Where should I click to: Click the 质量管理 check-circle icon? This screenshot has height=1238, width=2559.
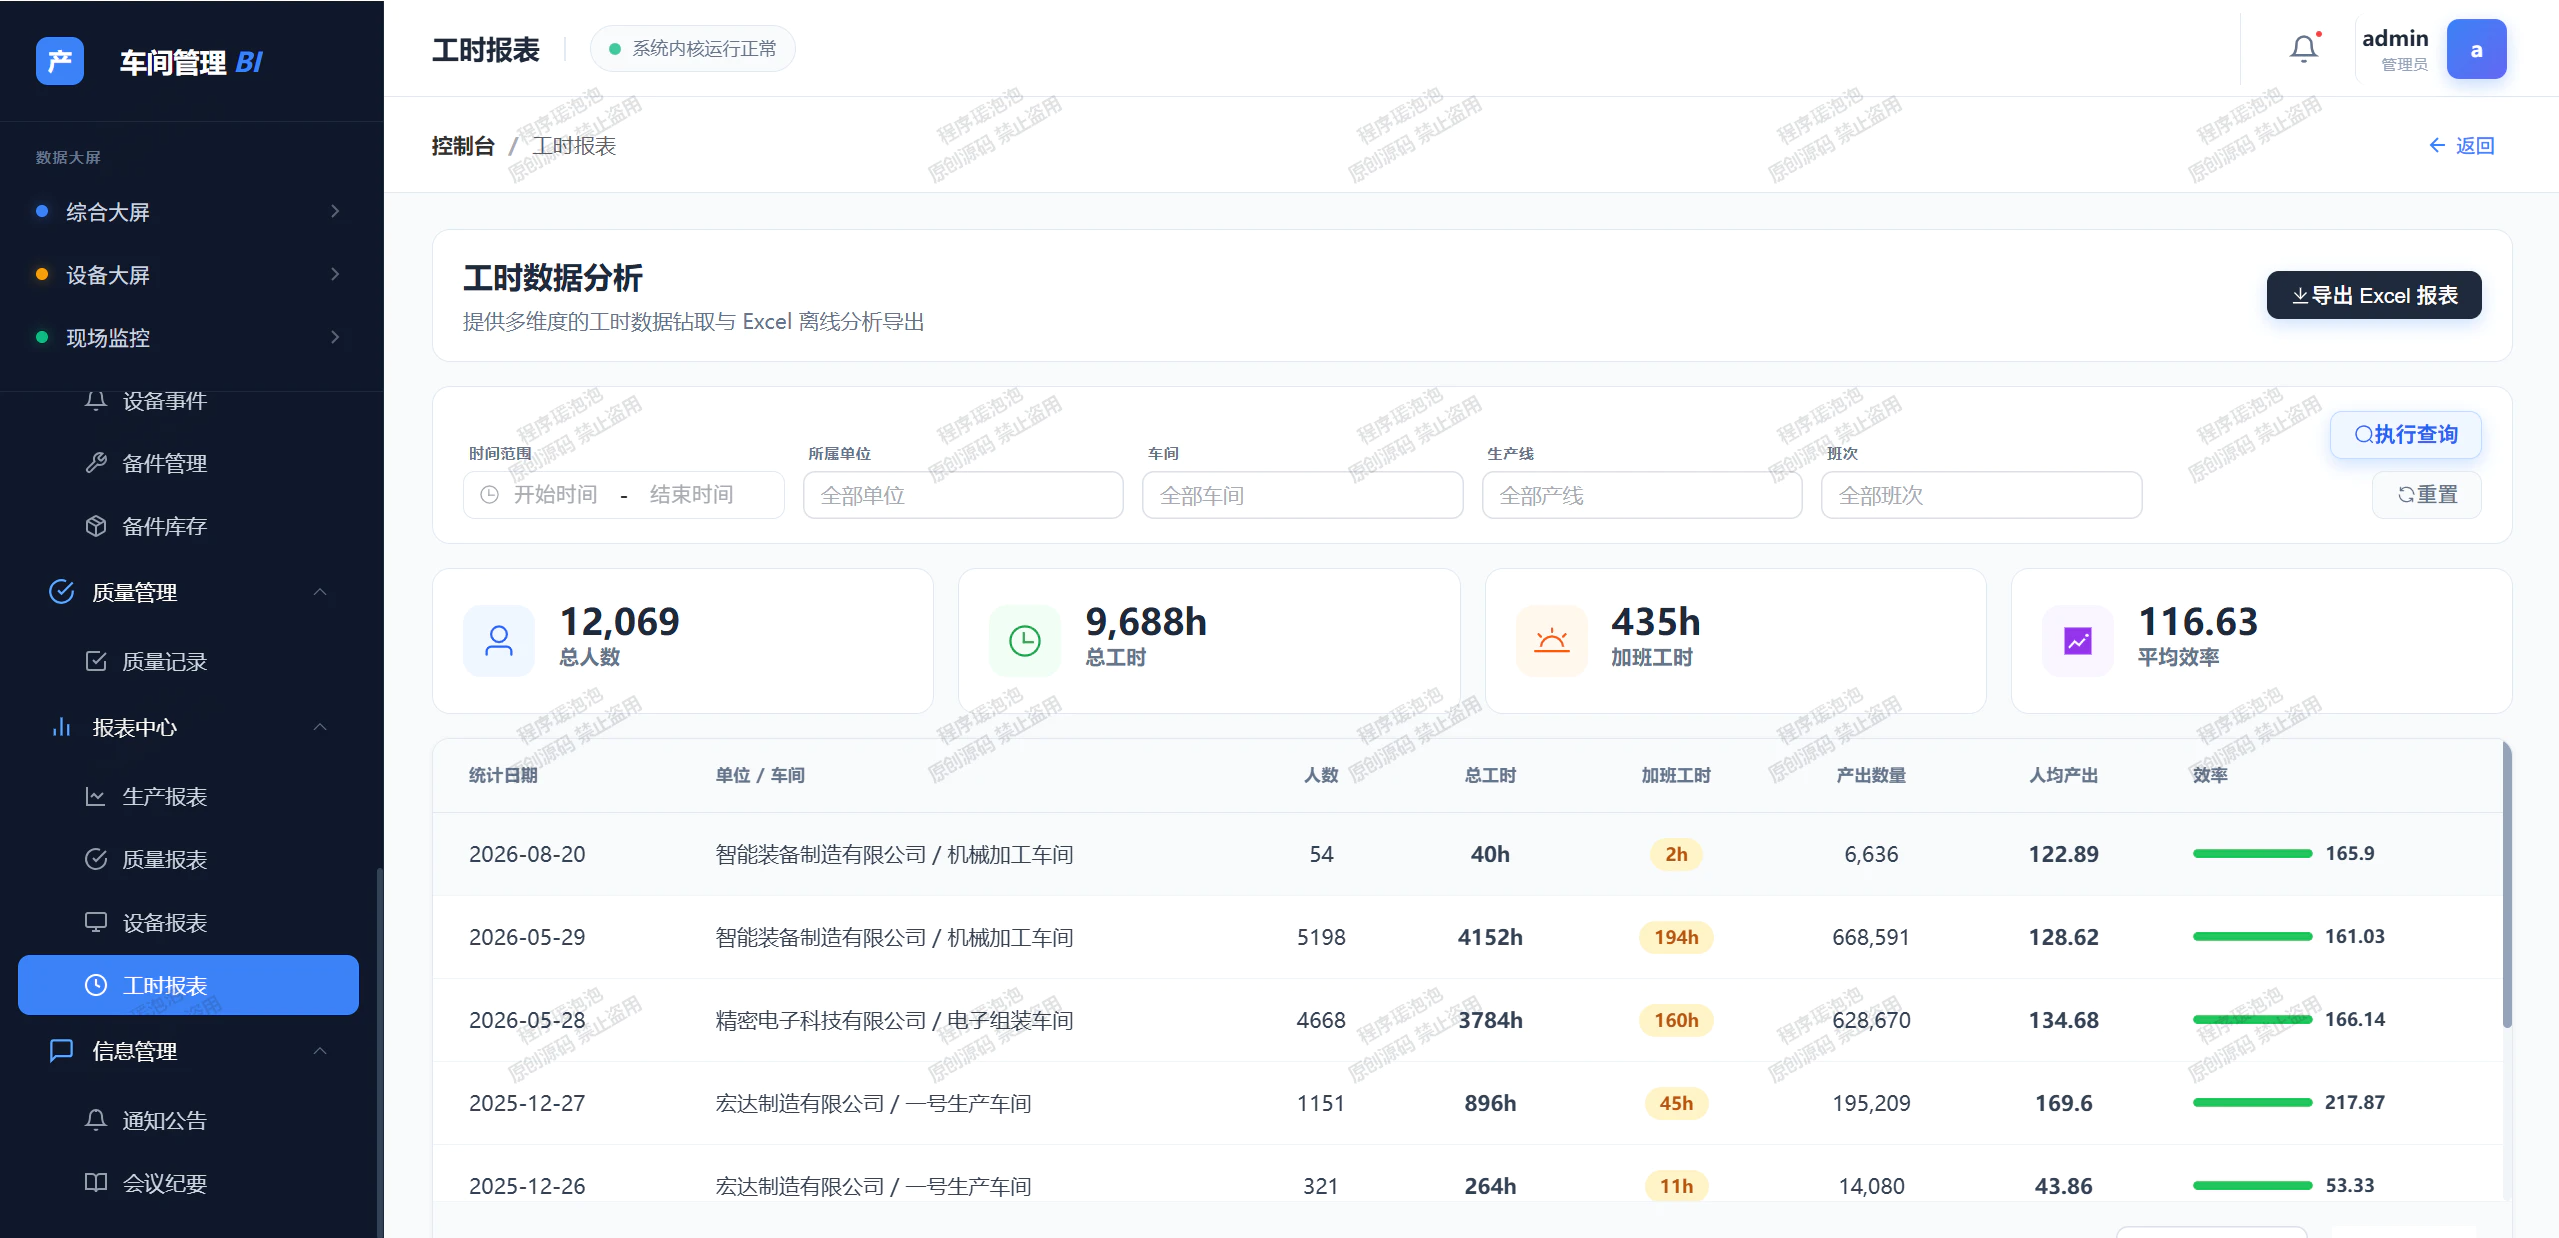(x=61, y=592)
